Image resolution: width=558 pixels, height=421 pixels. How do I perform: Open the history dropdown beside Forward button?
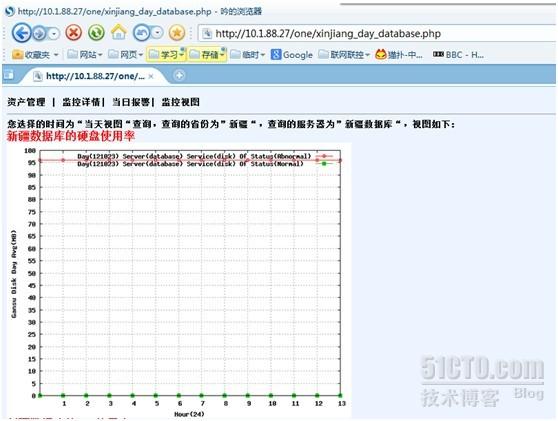tap(54, 34)
